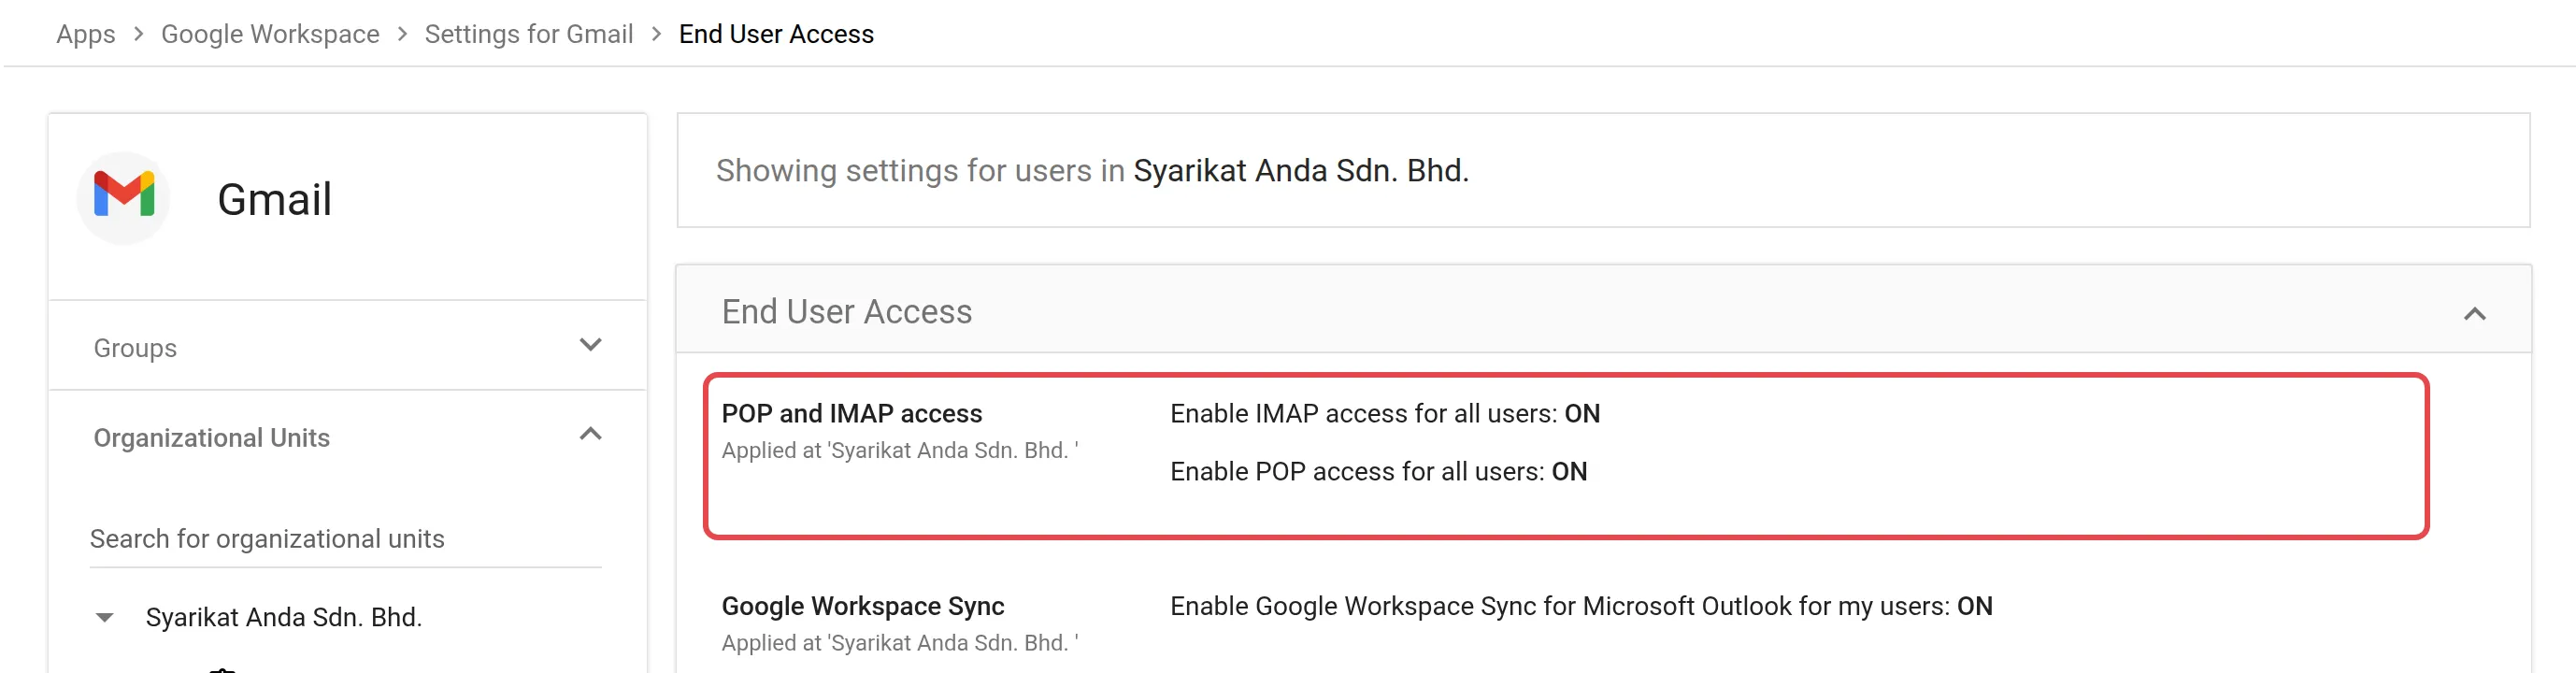Click the Gmail logo icon
The height and width of the screenshot is (673, 2576).
pos(124,197)
